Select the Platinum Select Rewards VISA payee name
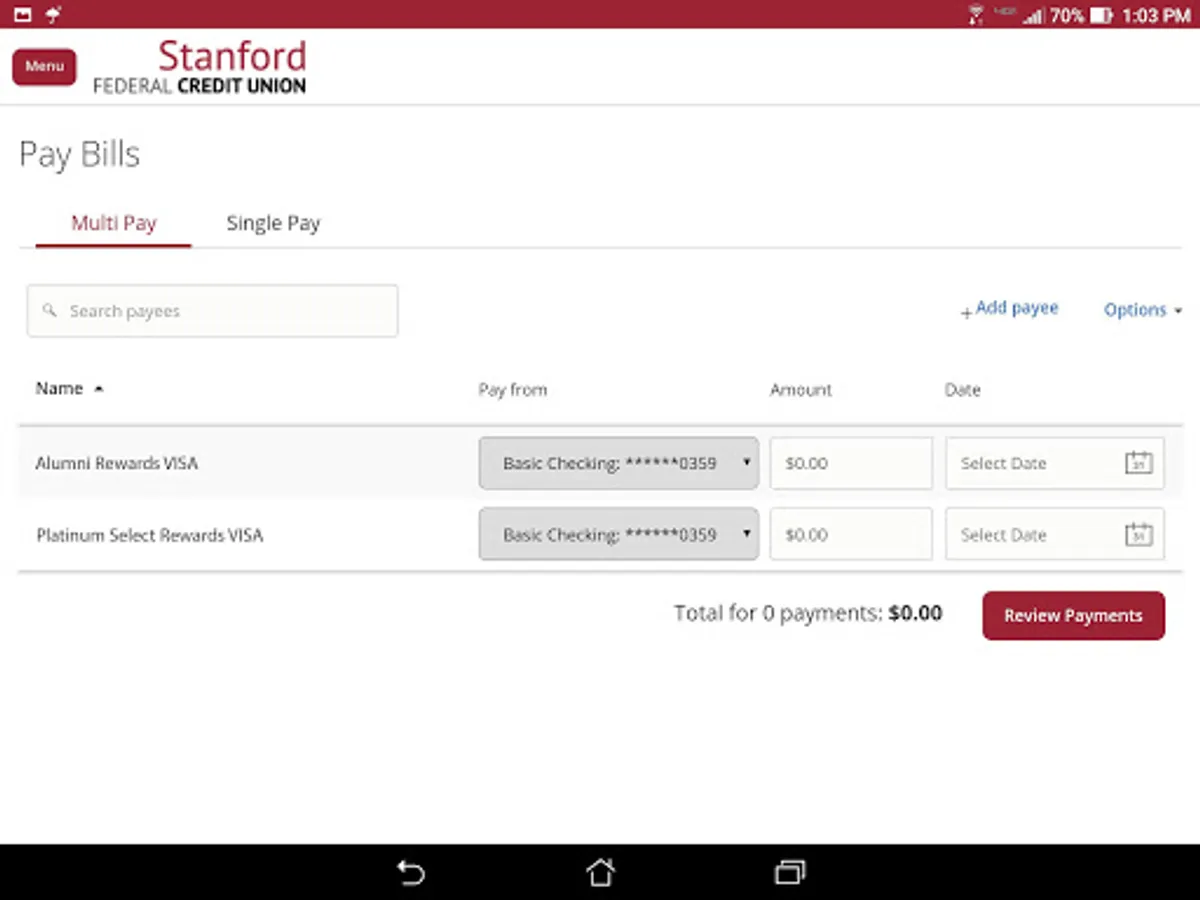Image resolution: width=1200 pixels, height=900 pixels. pos(150,535)
